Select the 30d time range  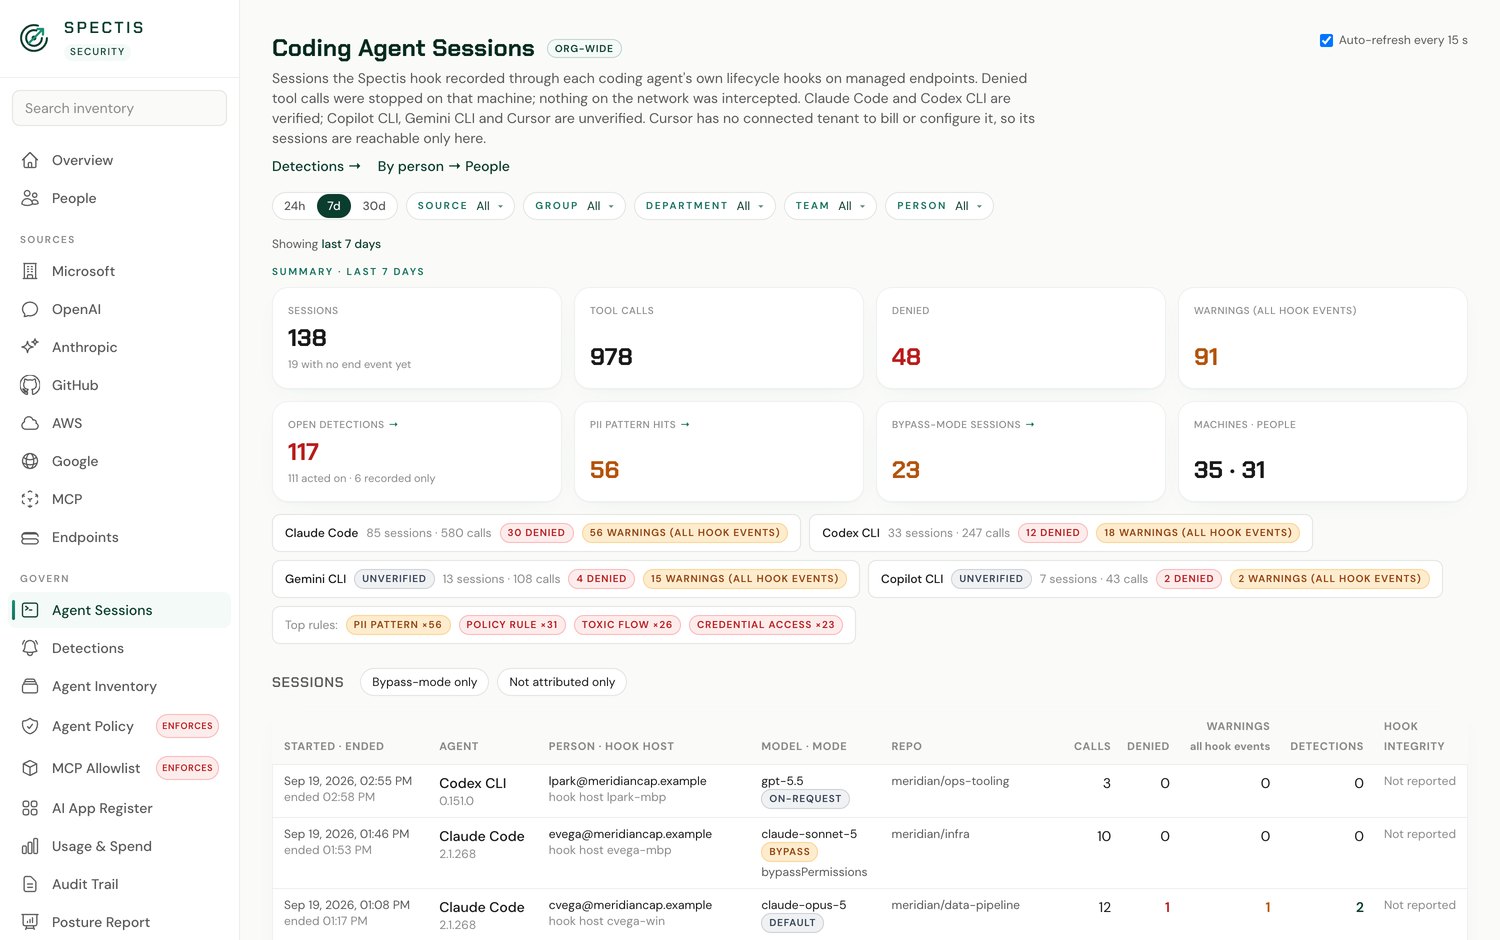(x=374, y=206)
